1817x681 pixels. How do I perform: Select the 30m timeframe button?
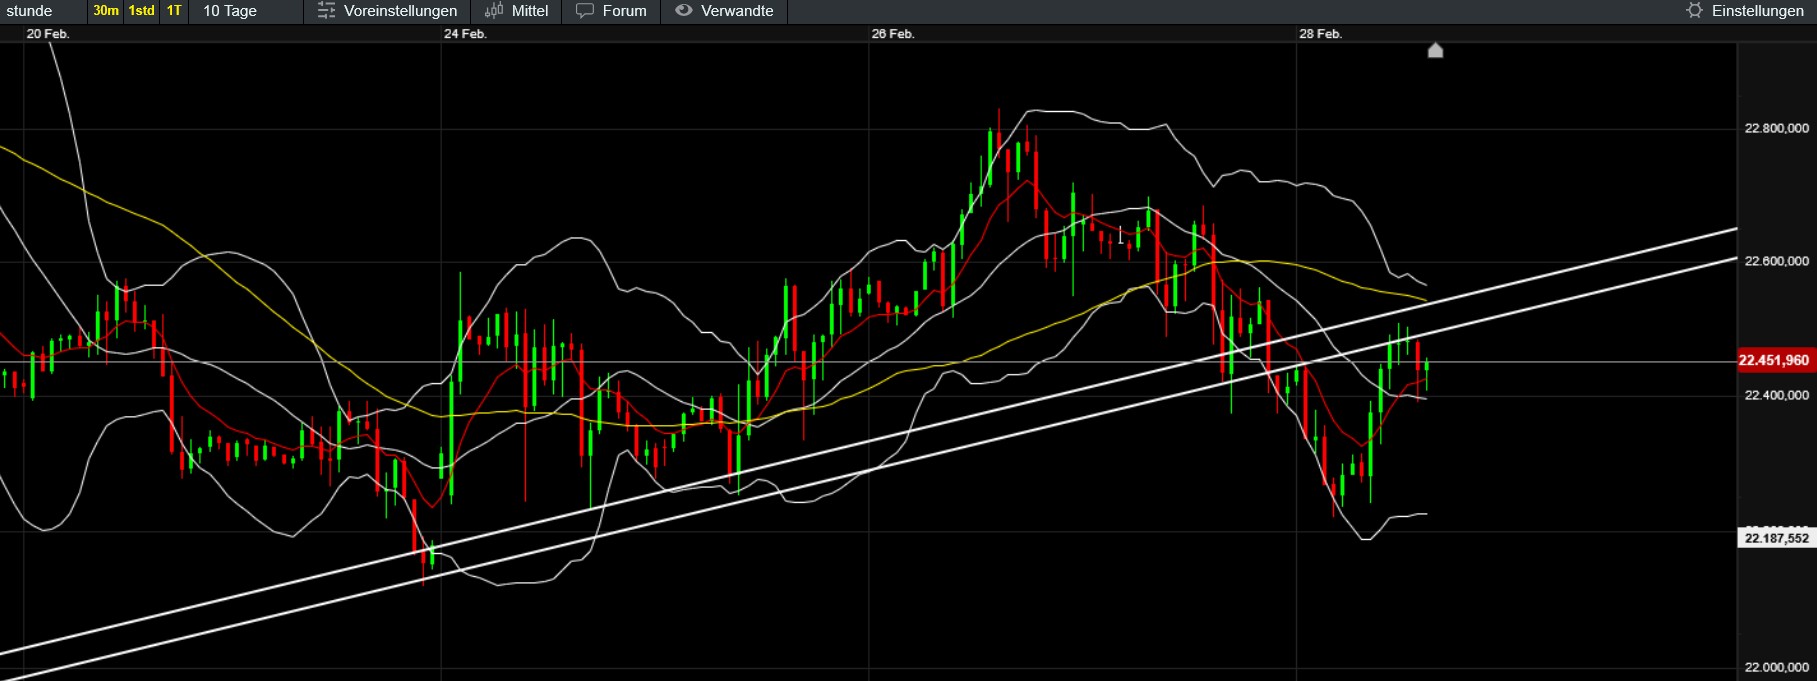[106, 11]
